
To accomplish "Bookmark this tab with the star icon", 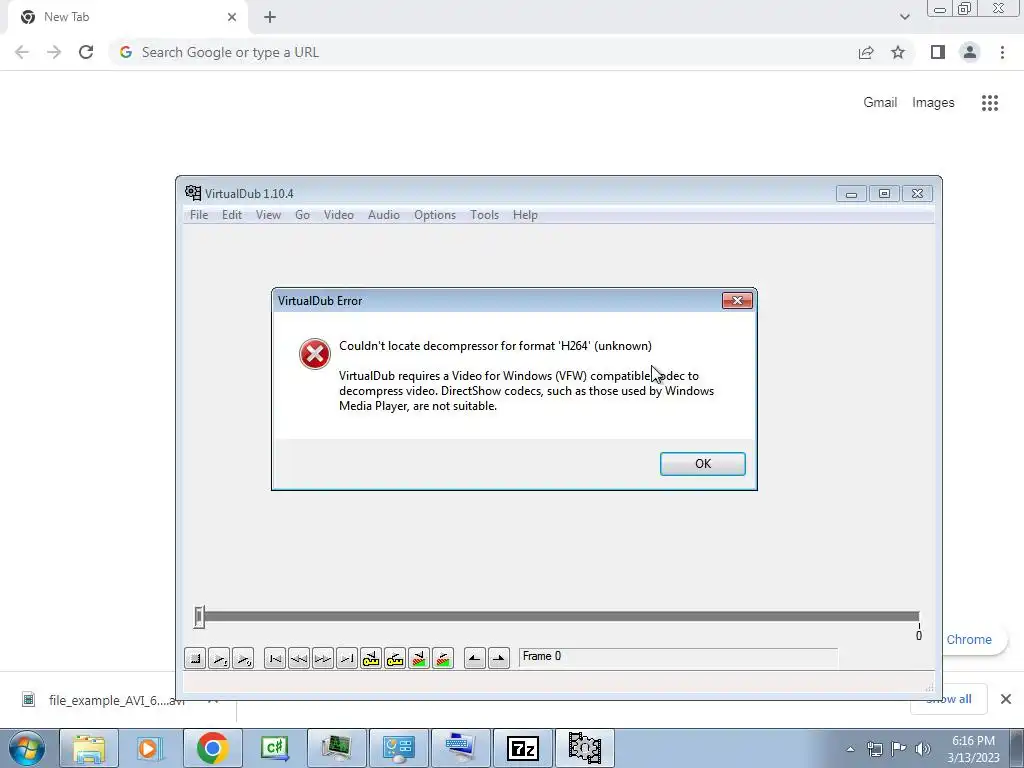I will 898,52.
